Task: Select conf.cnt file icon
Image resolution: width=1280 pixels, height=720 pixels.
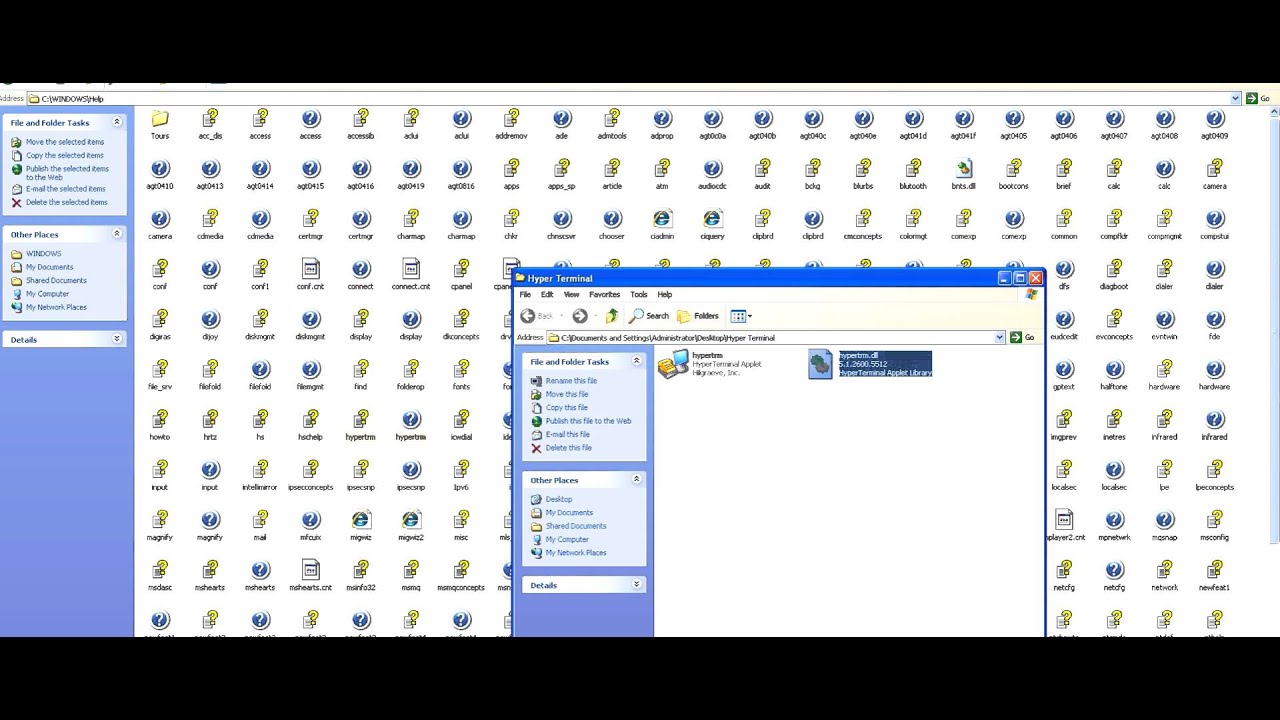Action: tap(310, 269)
